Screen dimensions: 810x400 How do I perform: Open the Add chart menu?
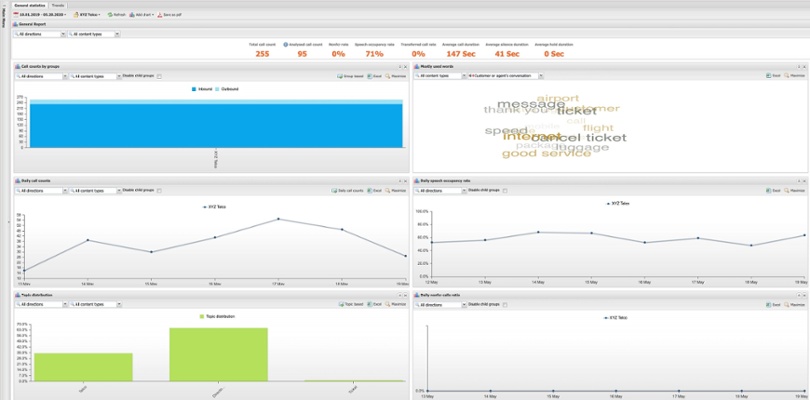coord(141,14)
